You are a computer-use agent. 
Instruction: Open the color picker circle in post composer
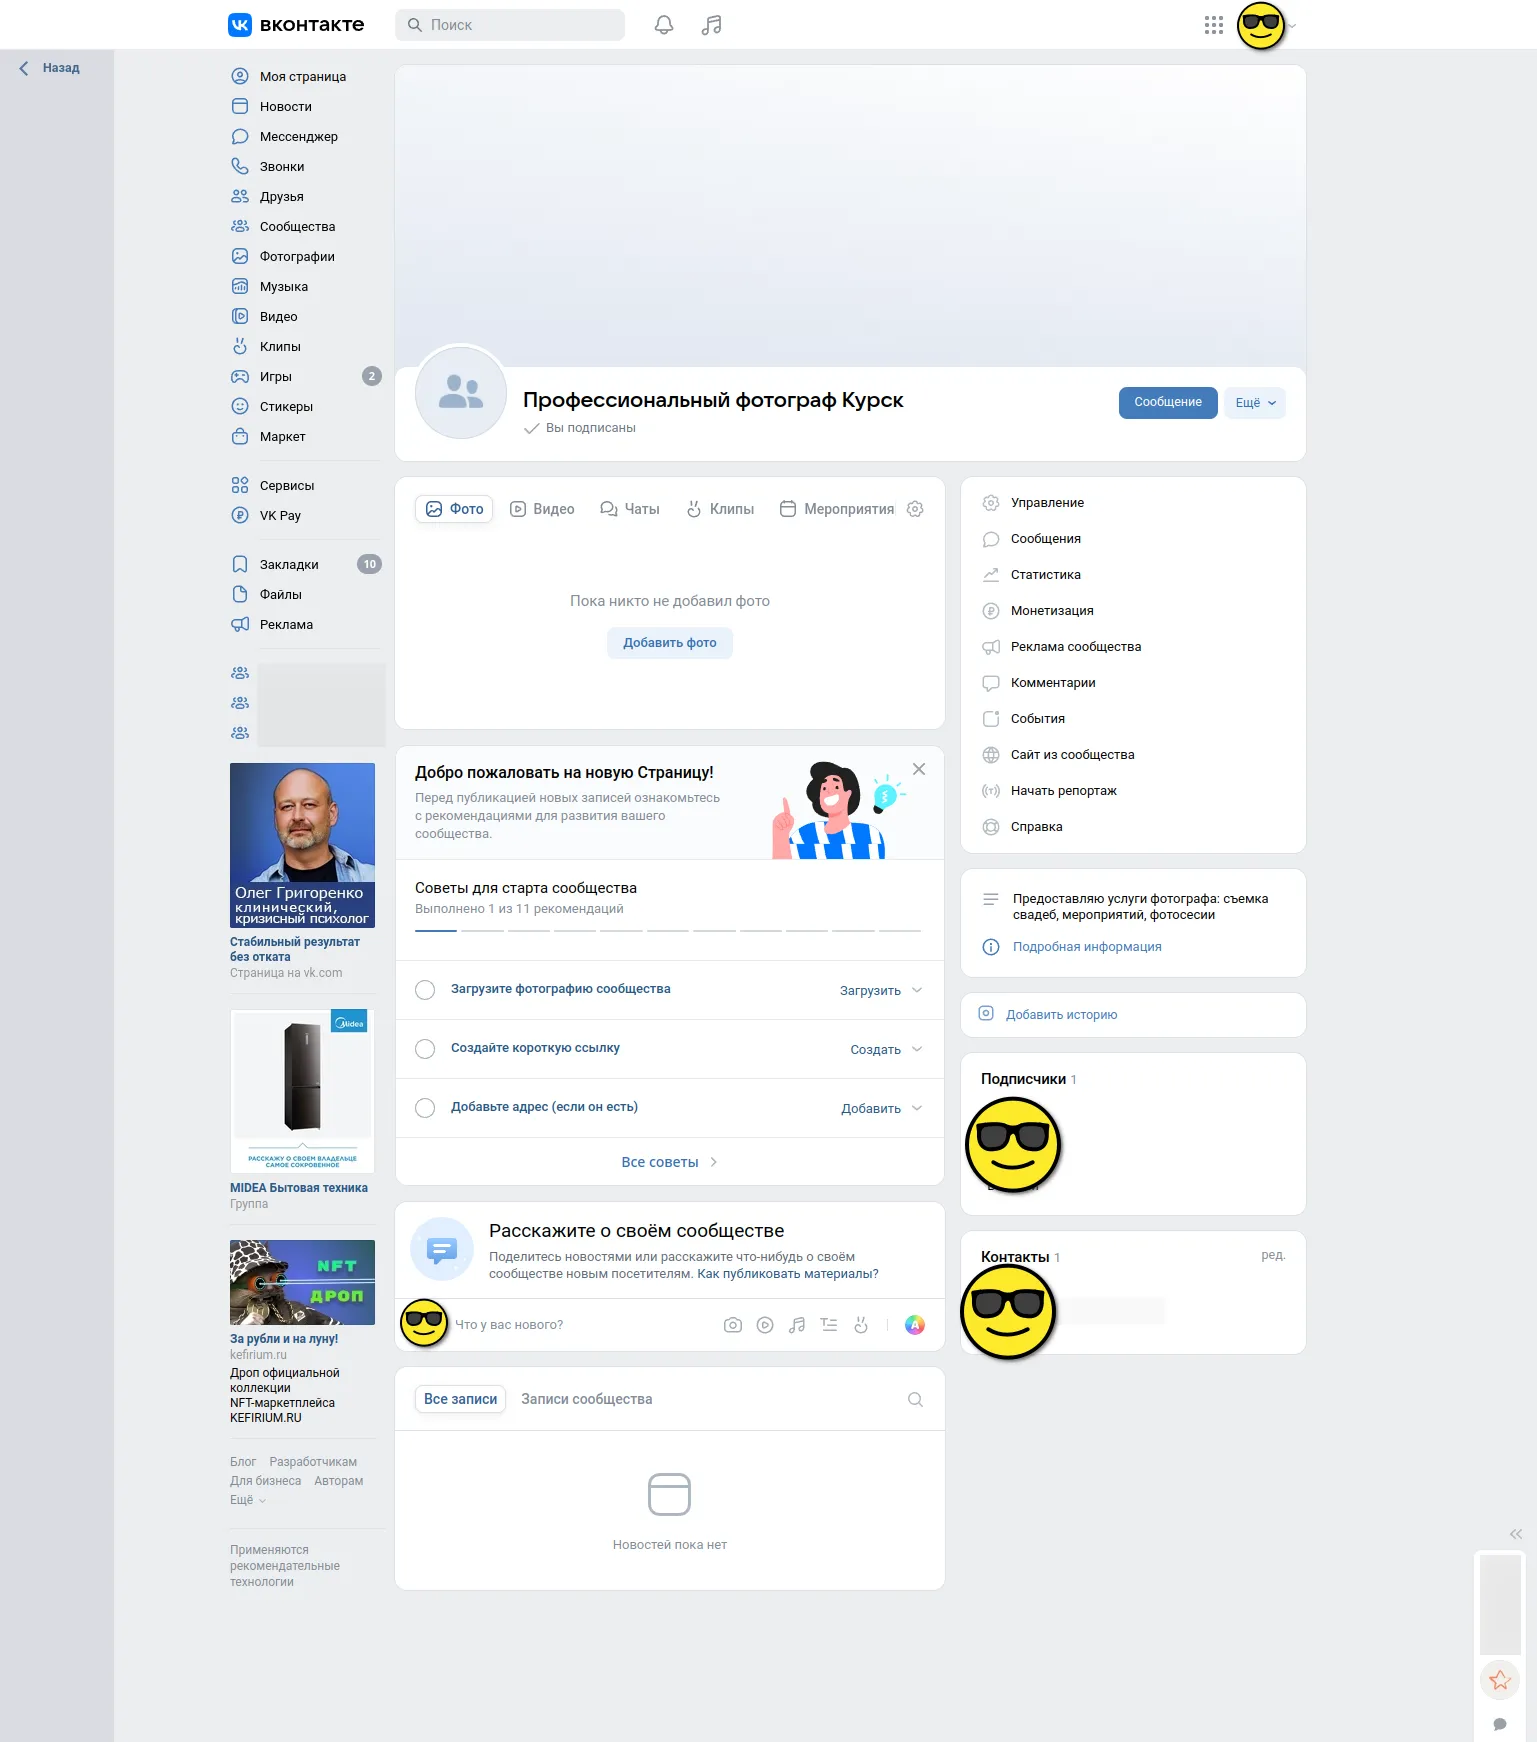coord(915,1325)
